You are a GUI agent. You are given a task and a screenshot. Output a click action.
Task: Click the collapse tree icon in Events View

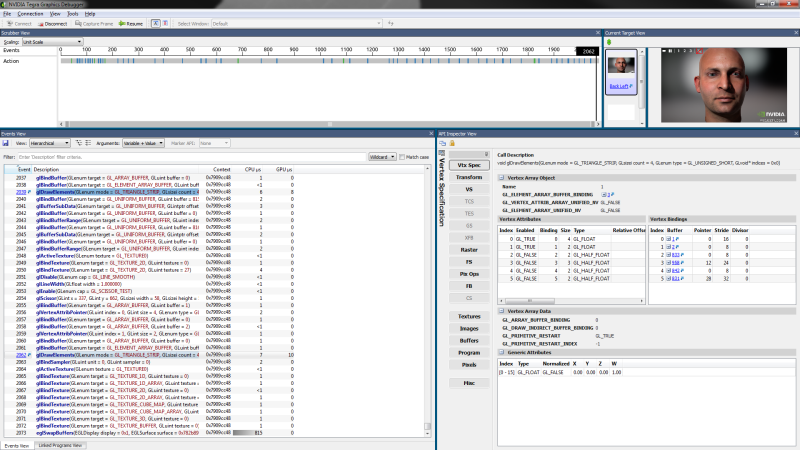pyautogui.click(x=88, y=143)
